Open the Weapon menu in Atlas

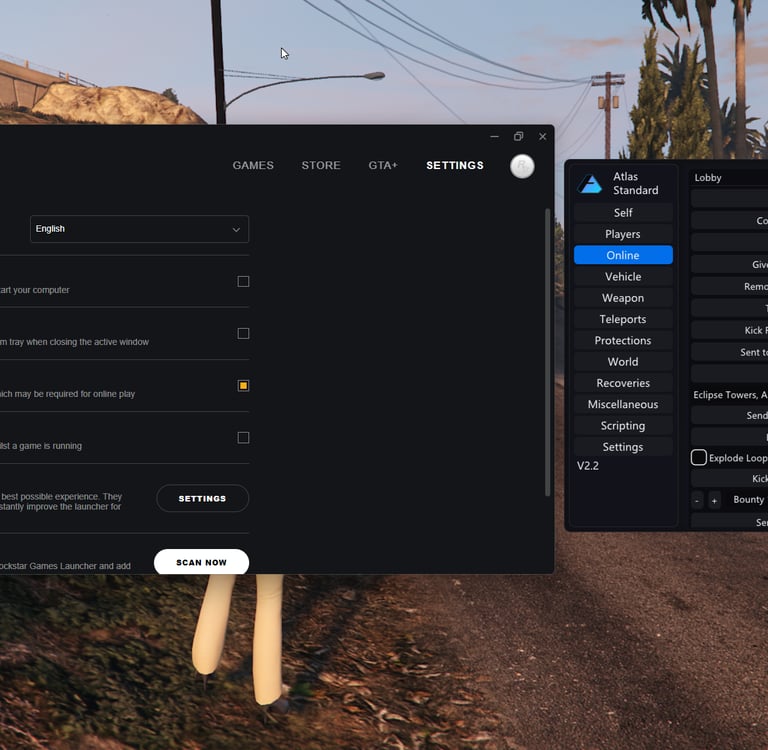point(623,298)
